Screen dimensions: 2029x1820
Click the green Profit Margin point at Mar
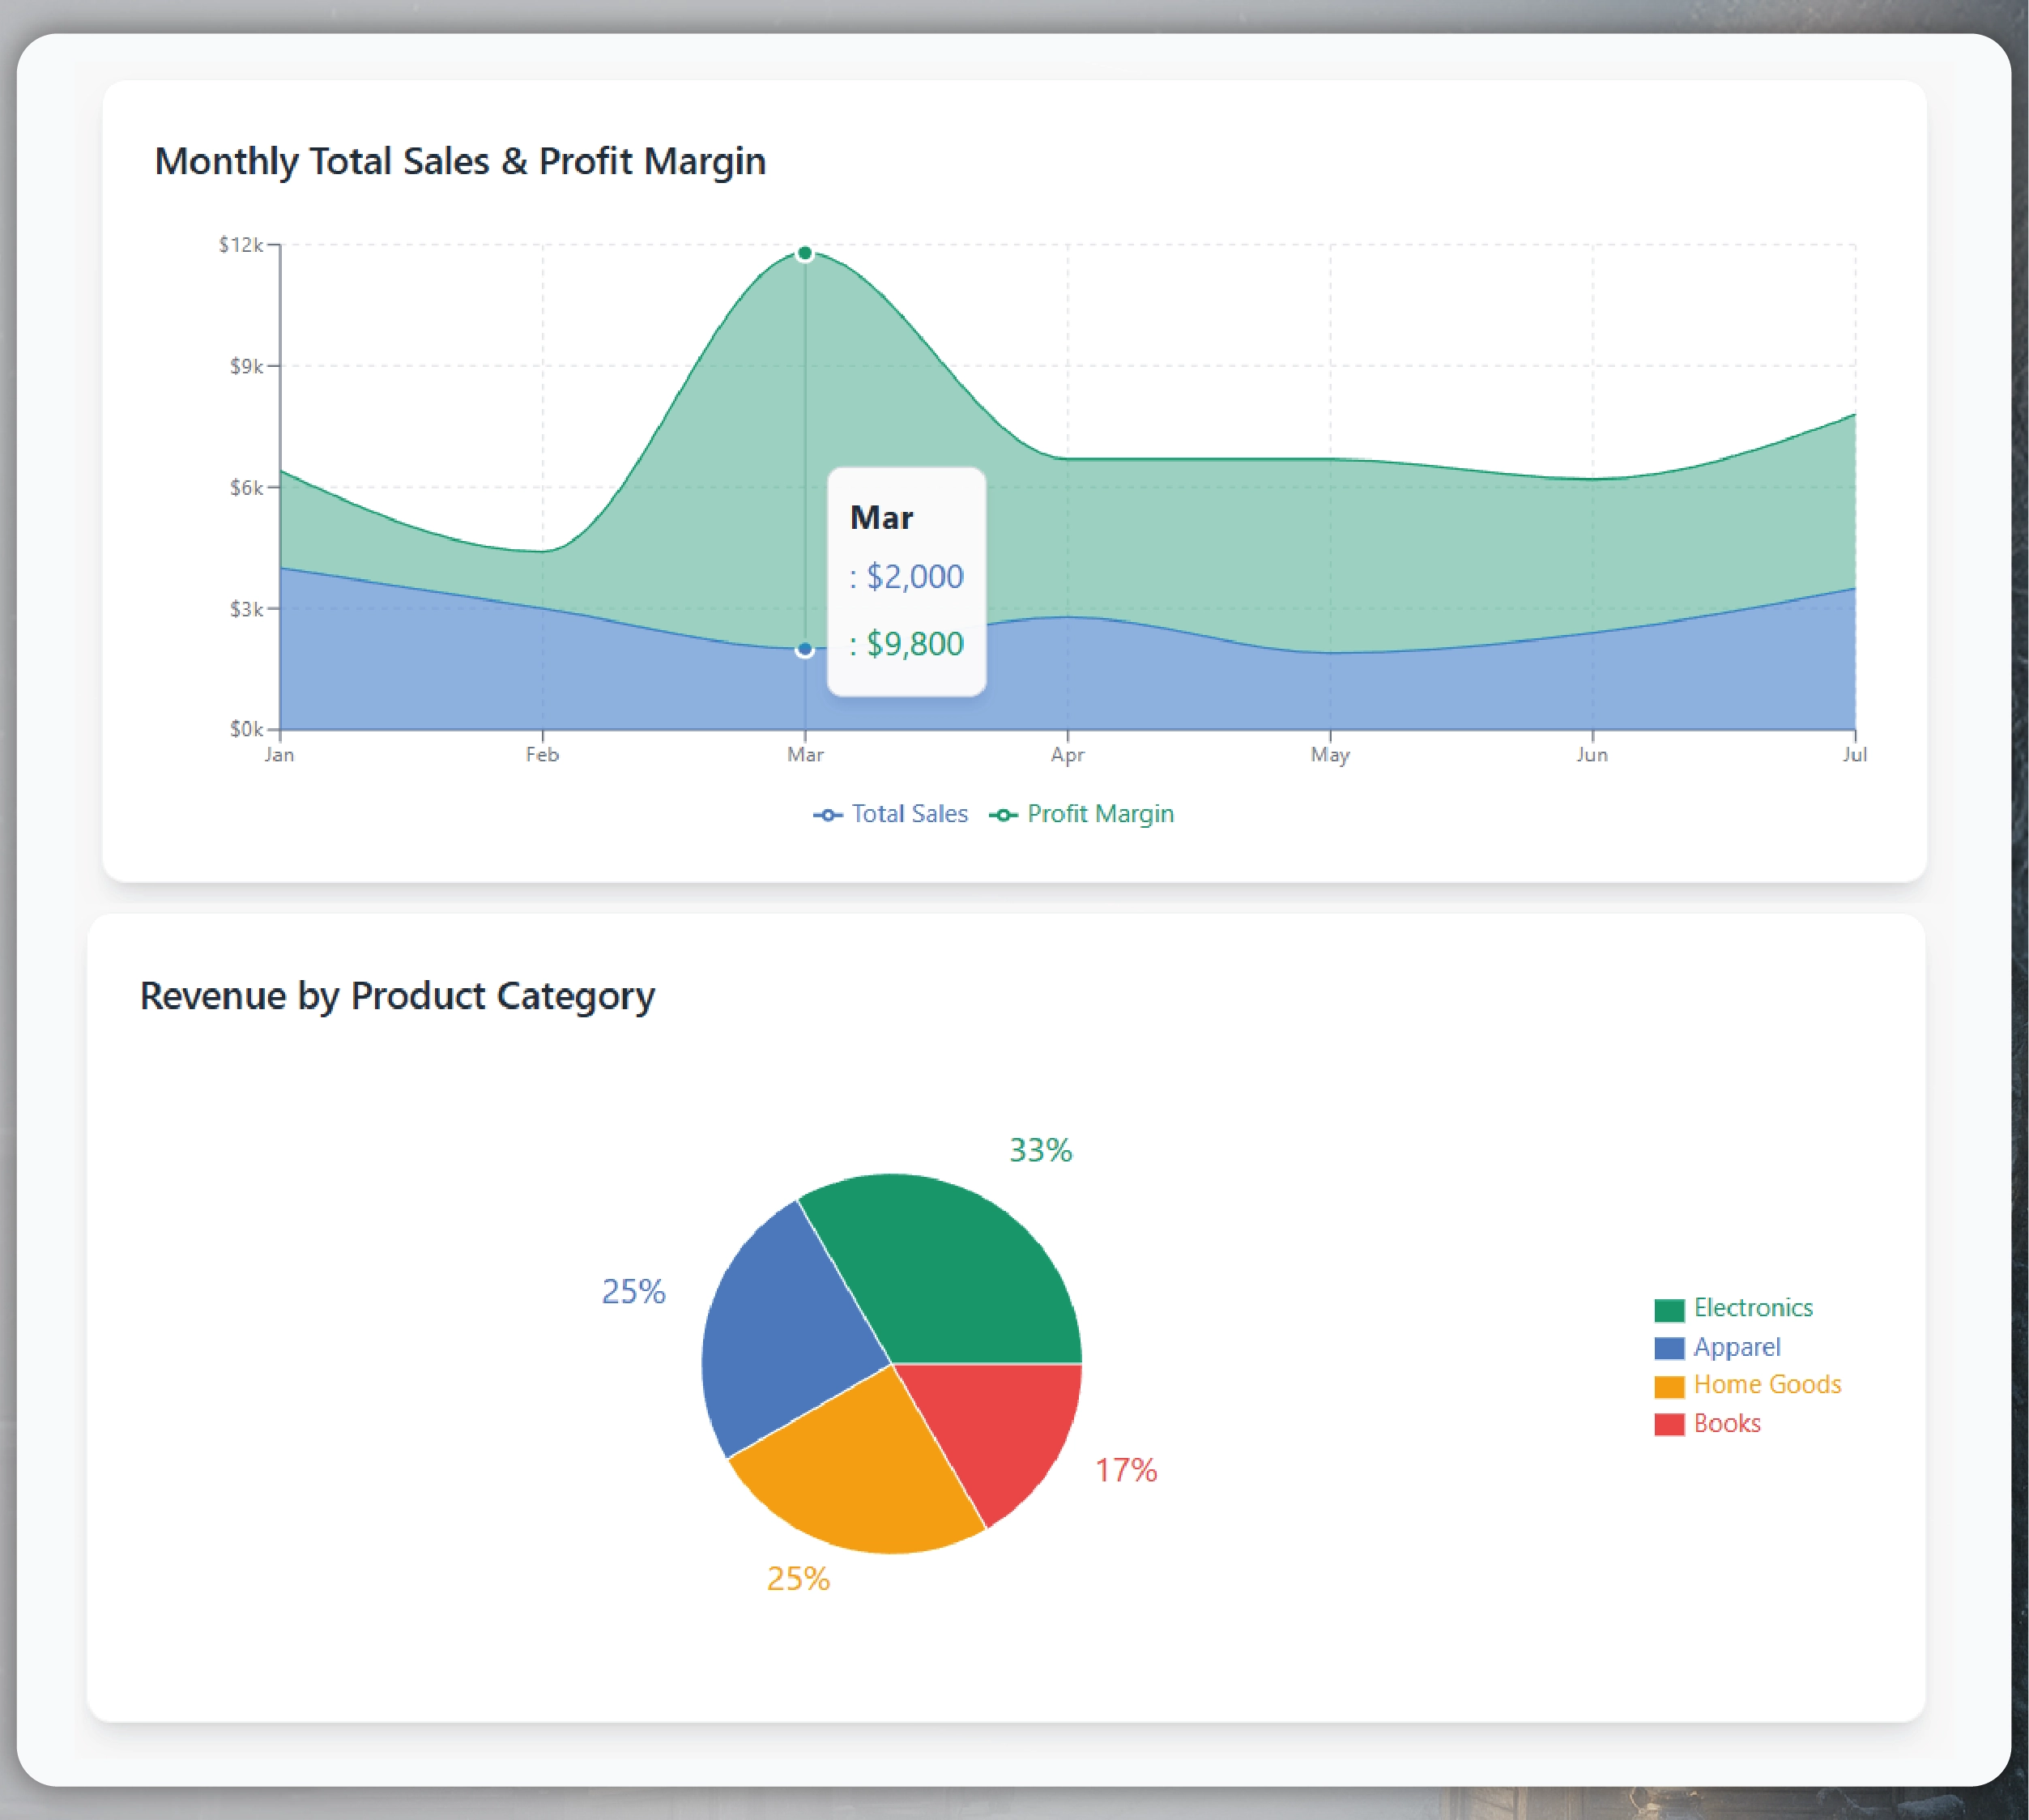tap(805, 253)
